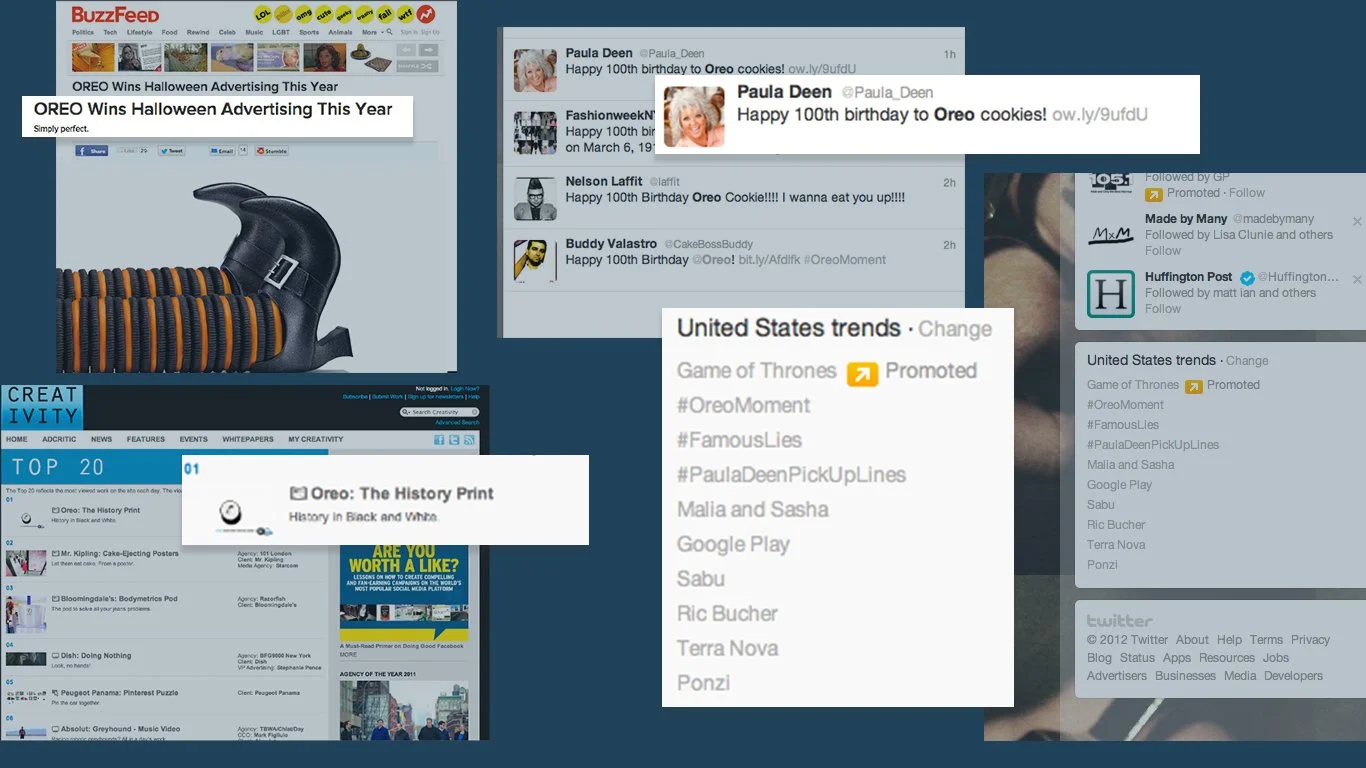Open #OreoMoment in the Twitter sidebar trends

click(x=1126, y=405)
